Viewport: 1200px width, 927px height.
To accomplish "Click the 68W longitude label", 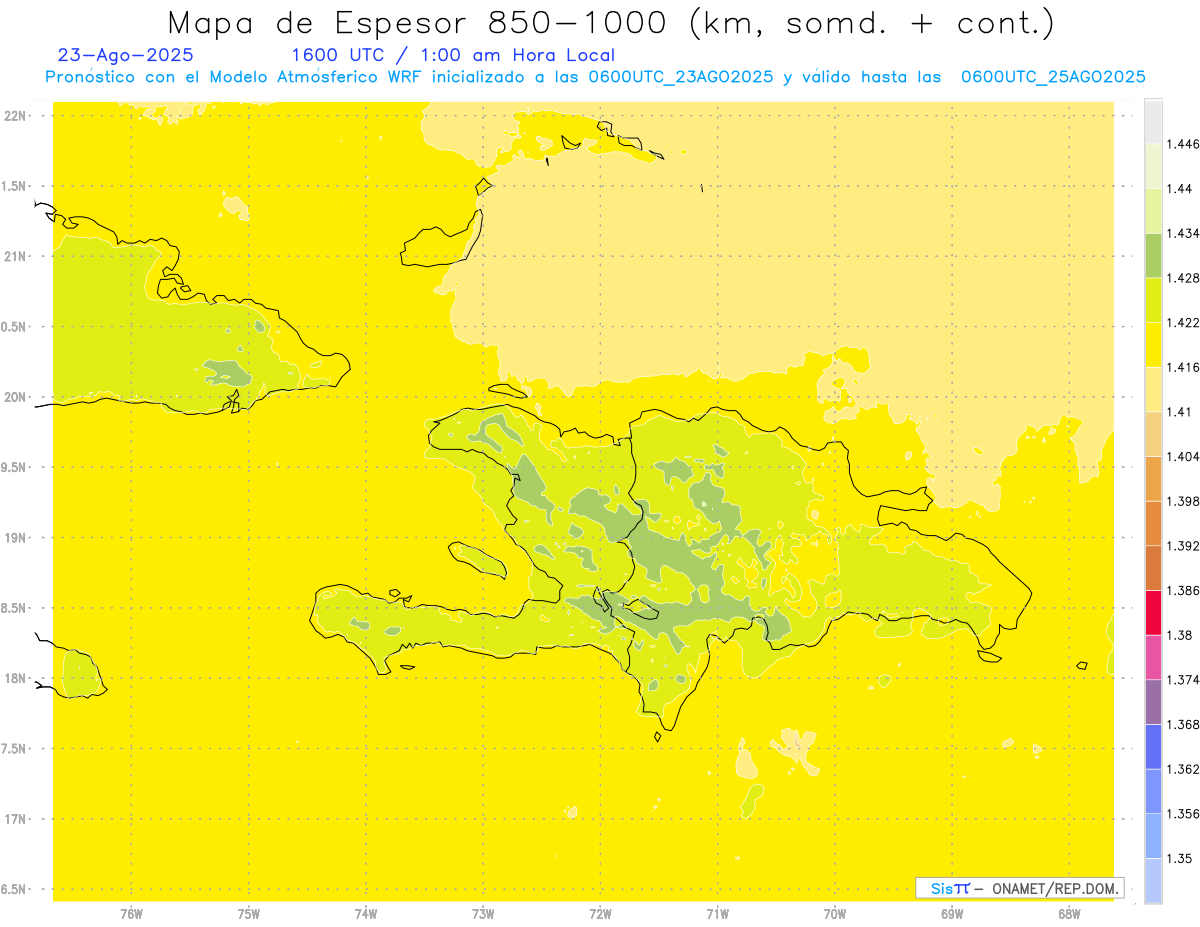I will click(x=1069, y=913).
